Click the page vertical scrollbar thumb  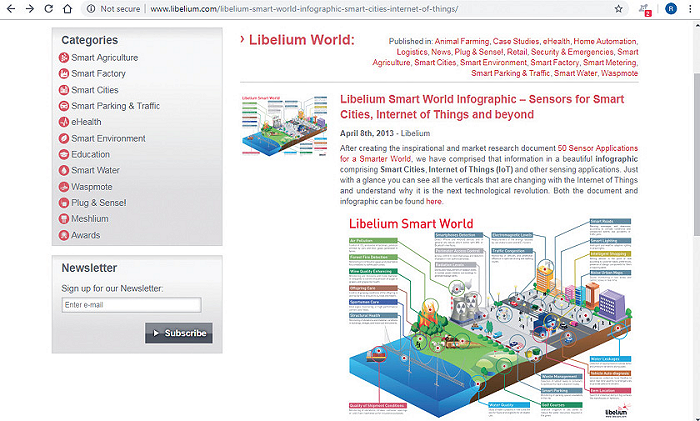pyautogui.click(x=696, y=154)
